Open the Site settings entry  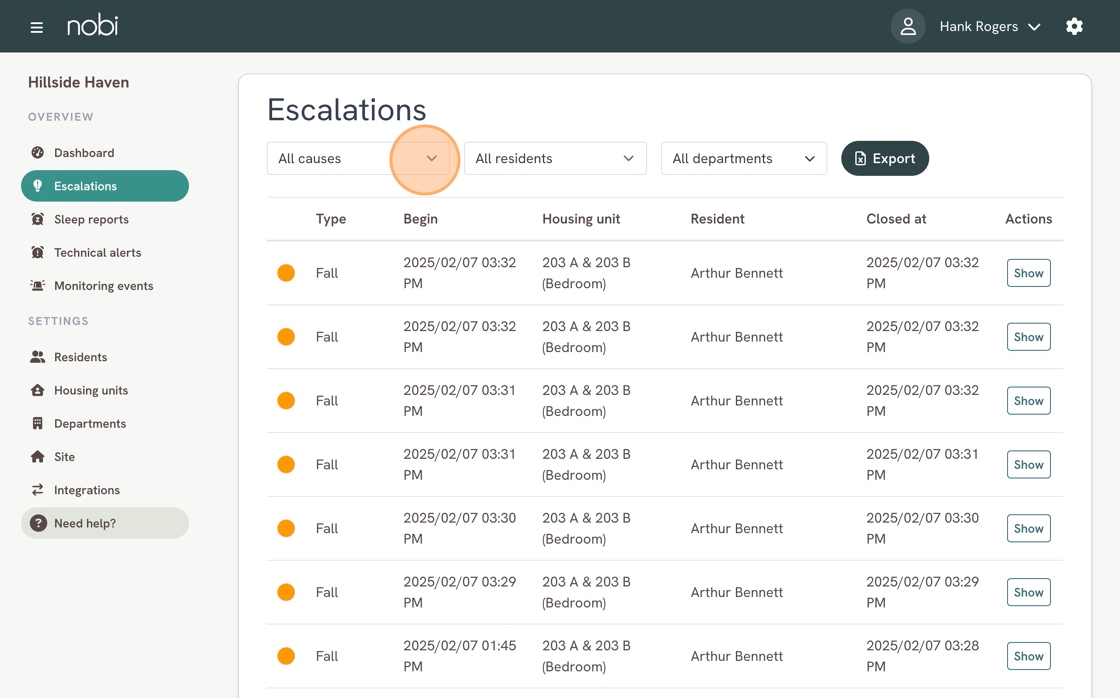point(105,457)
